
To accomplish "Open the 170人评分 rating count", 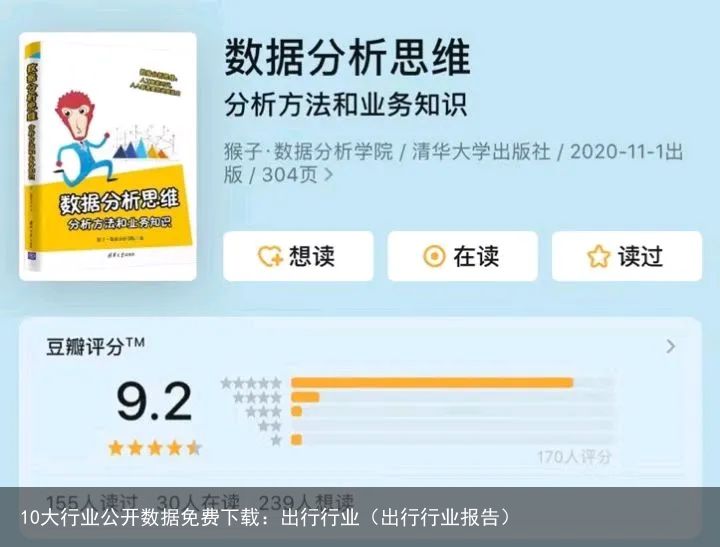I will pos(574,457).
